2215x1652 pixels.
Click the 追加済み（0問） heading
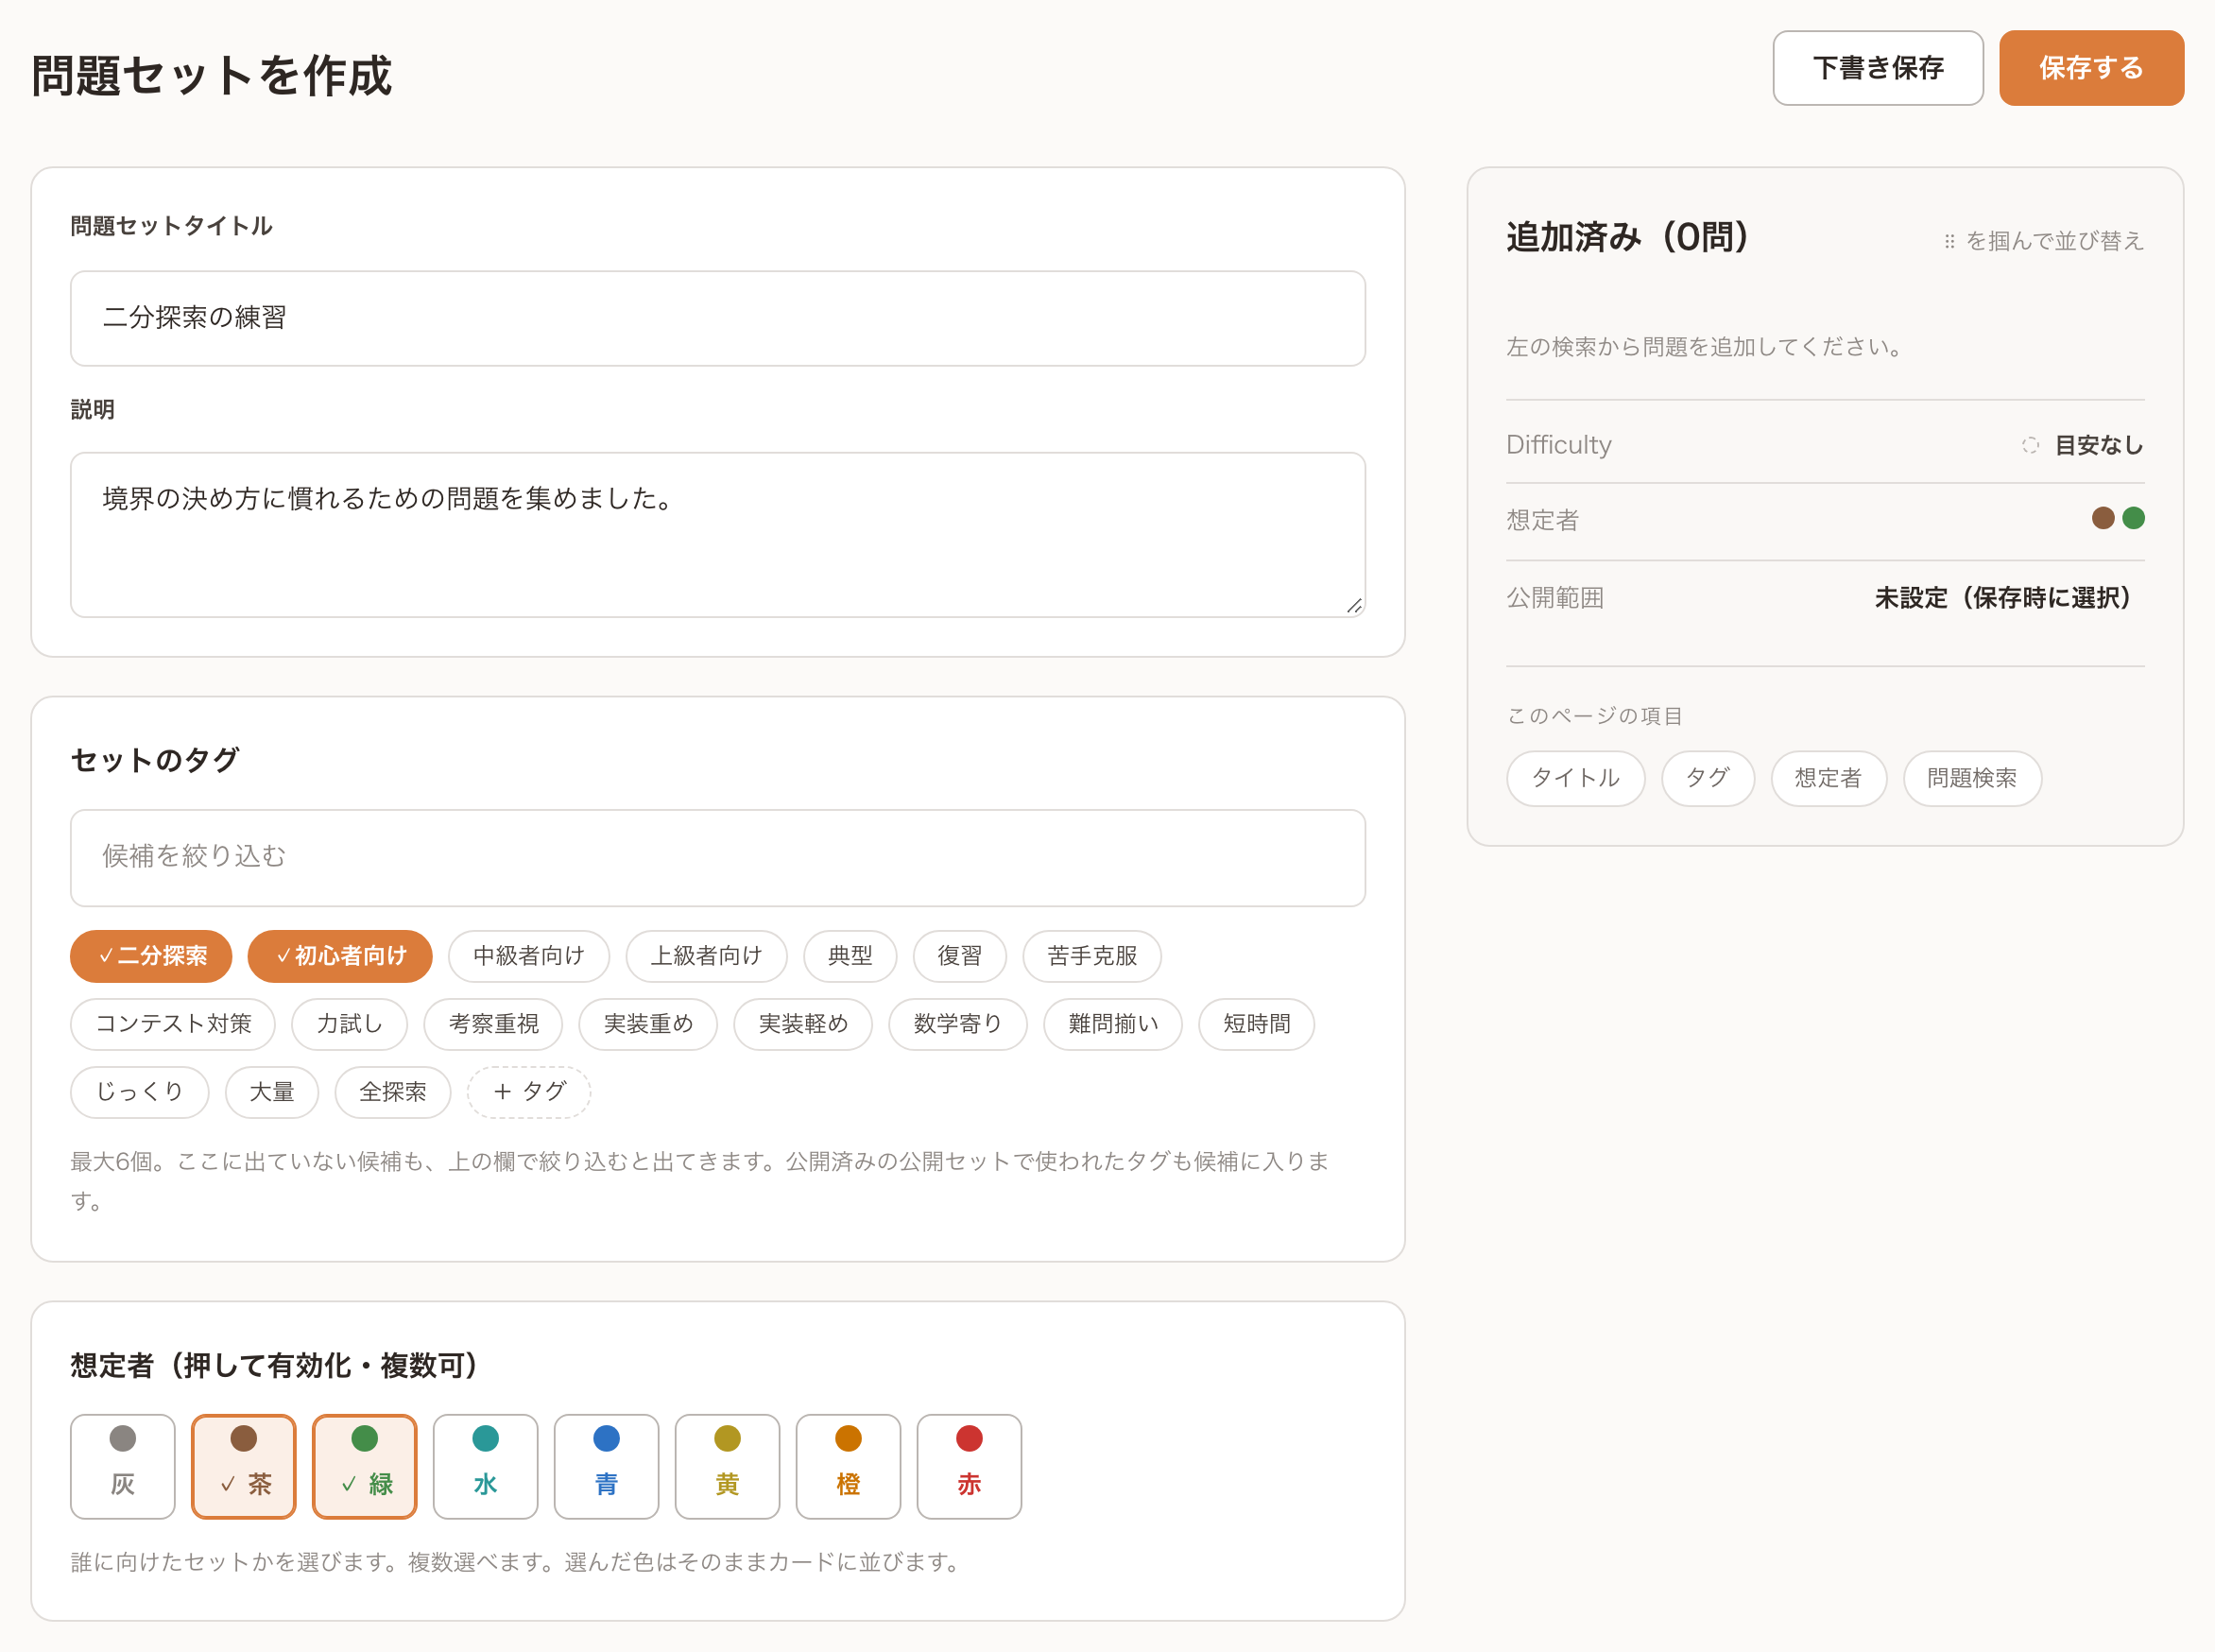(1627, 237)
